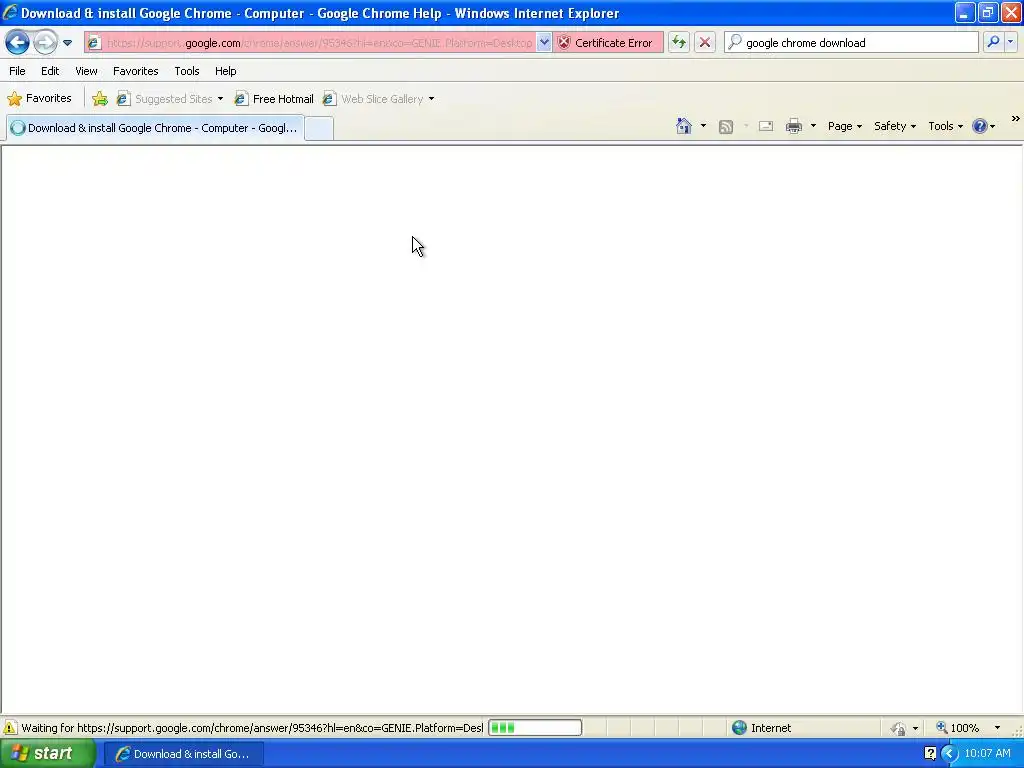Open the search provider dropdown arrow
This screenshot has width=1024, height=768.
[1010, 42]
